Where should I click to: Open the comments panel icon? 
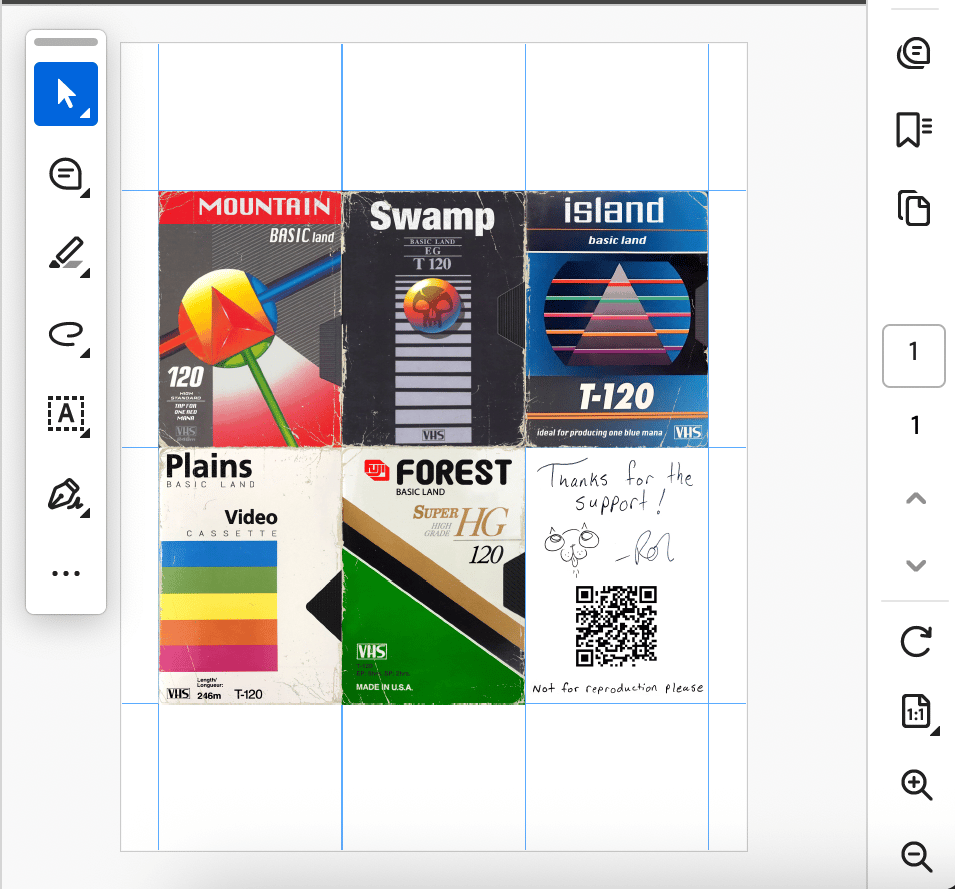pyautogui.click(x=914, y=53)
